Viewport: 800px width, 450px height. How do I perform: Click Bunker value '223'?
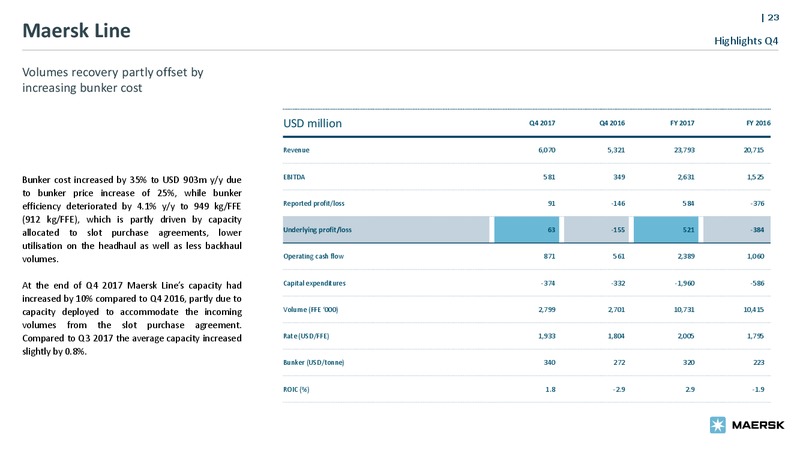[759, 363]
